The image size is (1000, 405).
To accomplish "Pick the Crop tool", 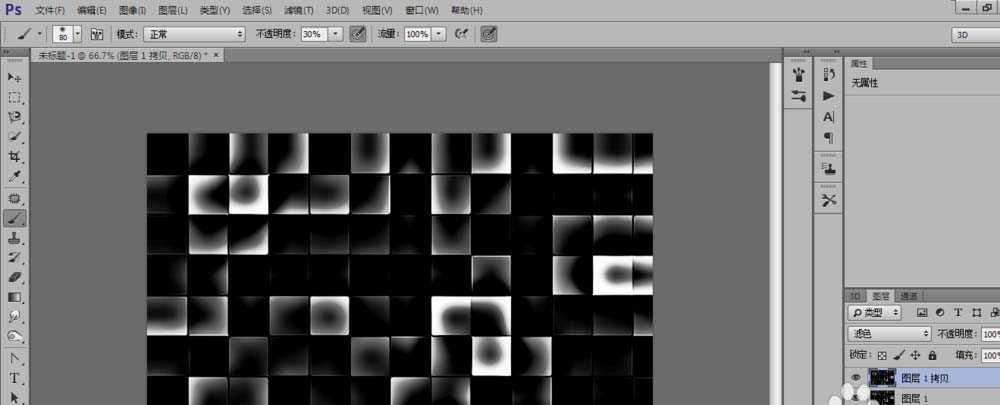I will click(x=15, y=157).
